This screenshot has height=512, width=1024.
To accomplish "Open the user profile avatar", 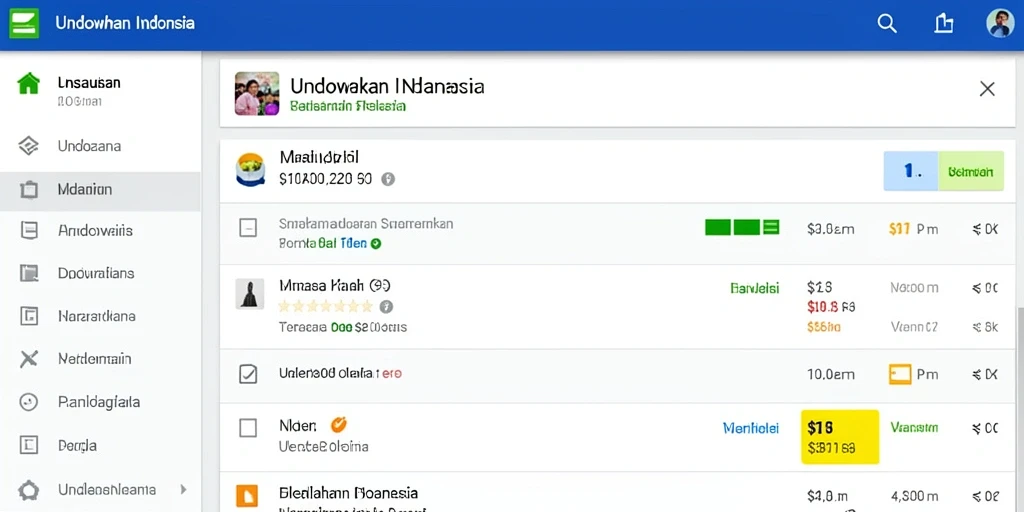I will coord(1000,24).
